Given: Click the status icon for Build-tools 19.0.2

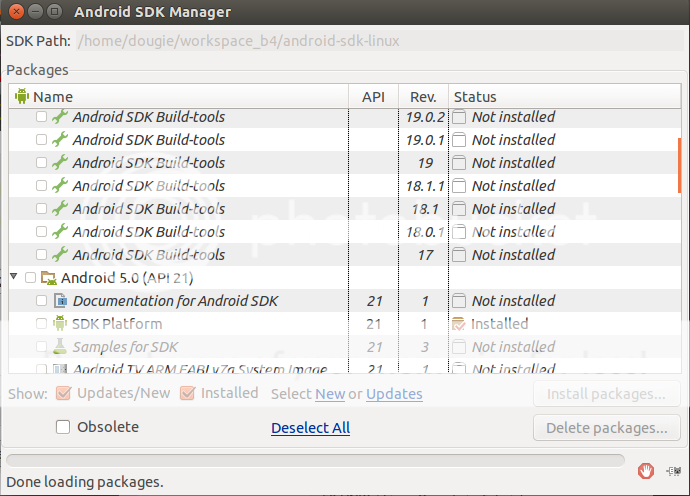Looking at the screenshot, I should 459,117.
